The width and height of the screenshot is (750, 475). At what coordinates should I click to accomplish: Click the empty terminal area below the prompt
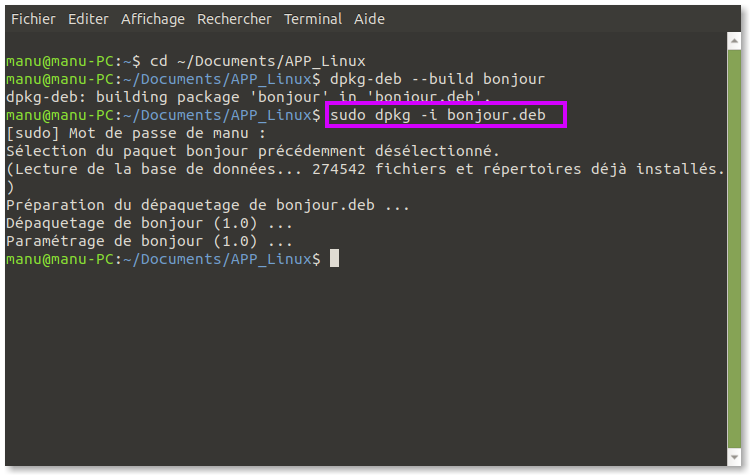tap(366, 364)
